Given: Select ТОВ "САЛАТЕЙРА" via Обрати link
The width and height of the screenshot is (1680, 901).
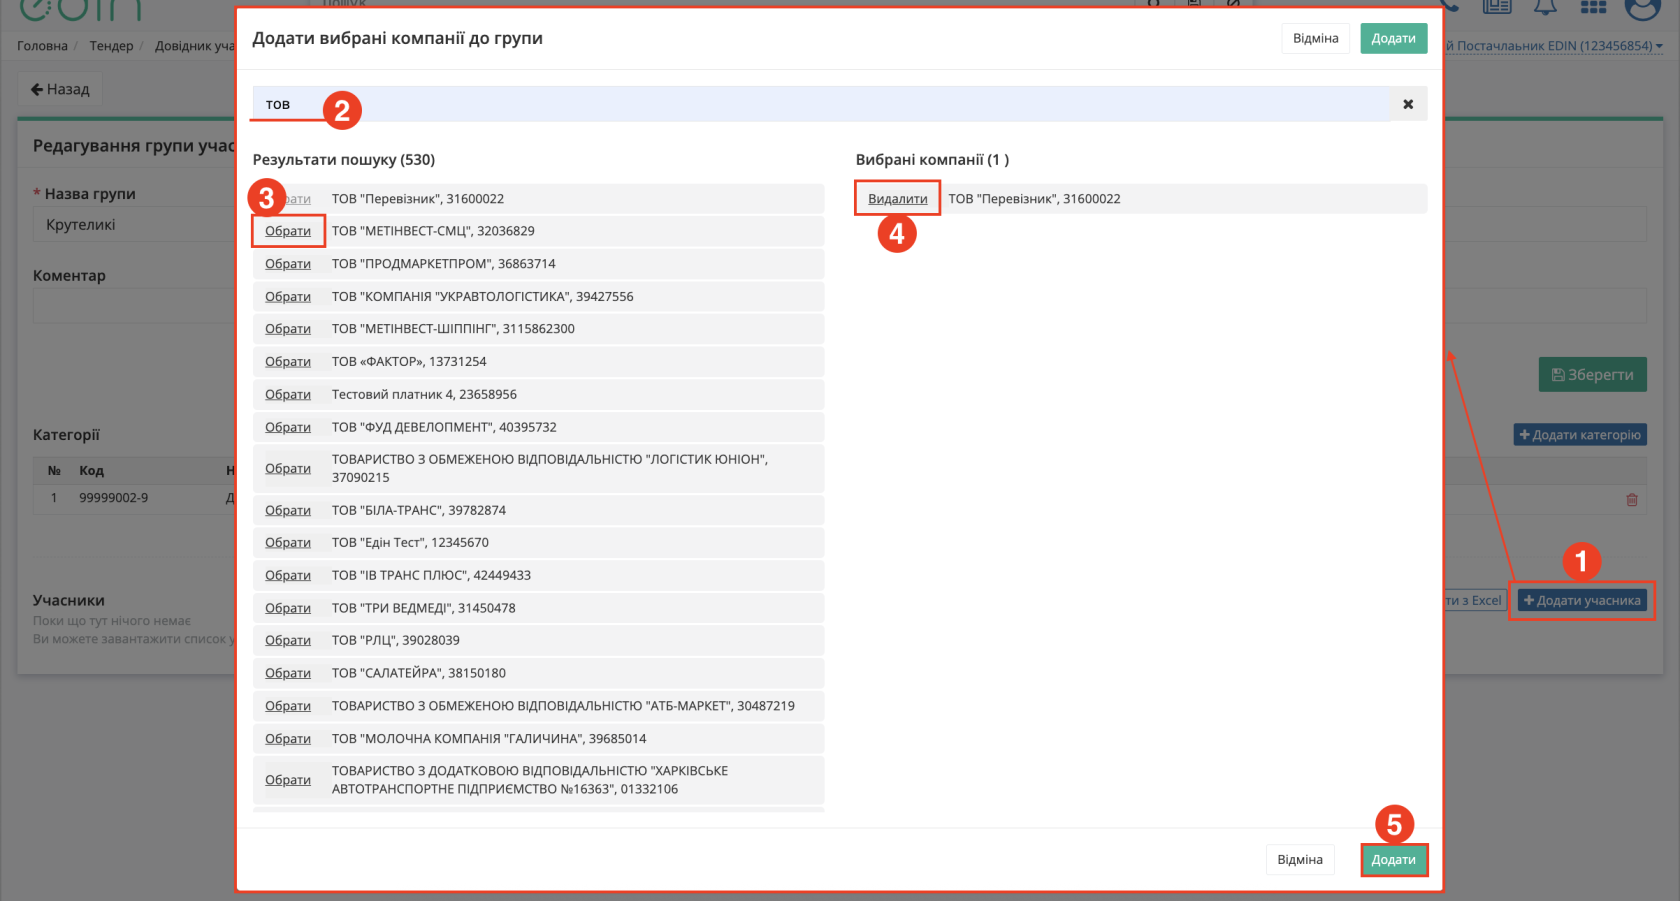Looking at the screenshot, I should point(288,673).
